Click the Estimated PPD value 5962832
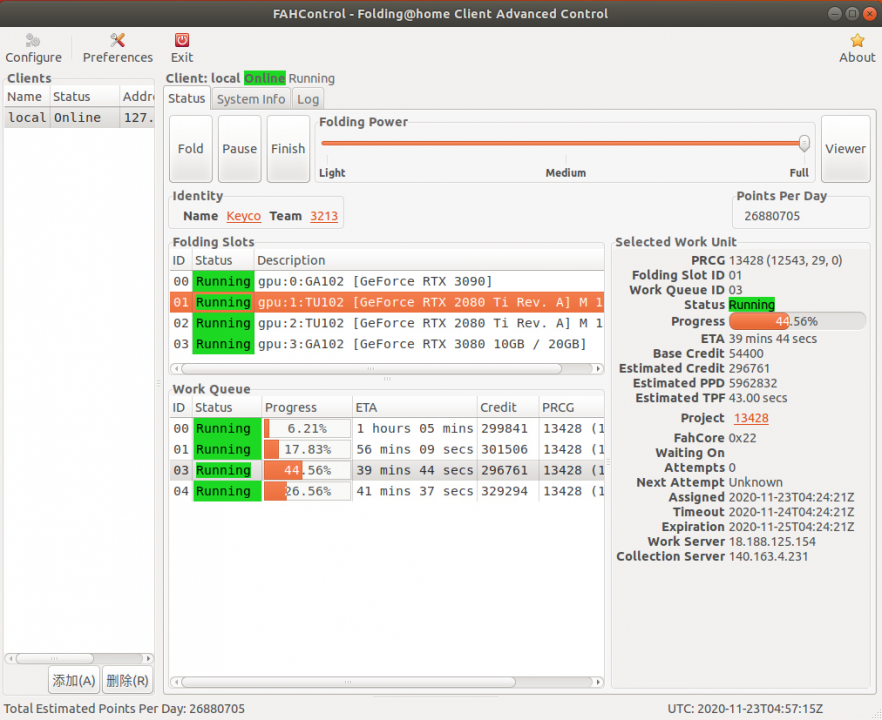The height and width of the screenshot is (720, 882). pos(753,383)
